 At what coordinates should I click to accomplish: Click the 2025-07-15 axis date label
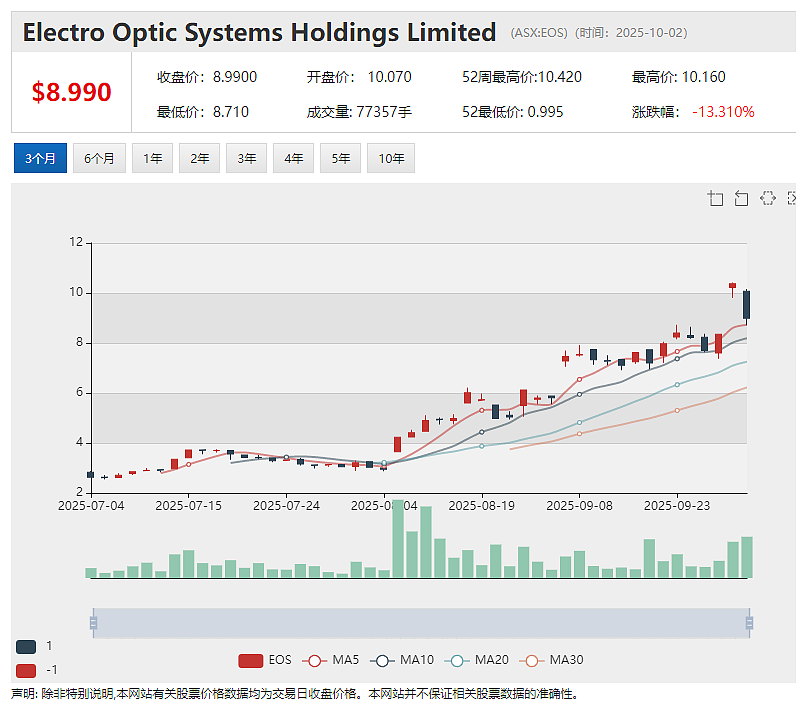tap(189, 506)
